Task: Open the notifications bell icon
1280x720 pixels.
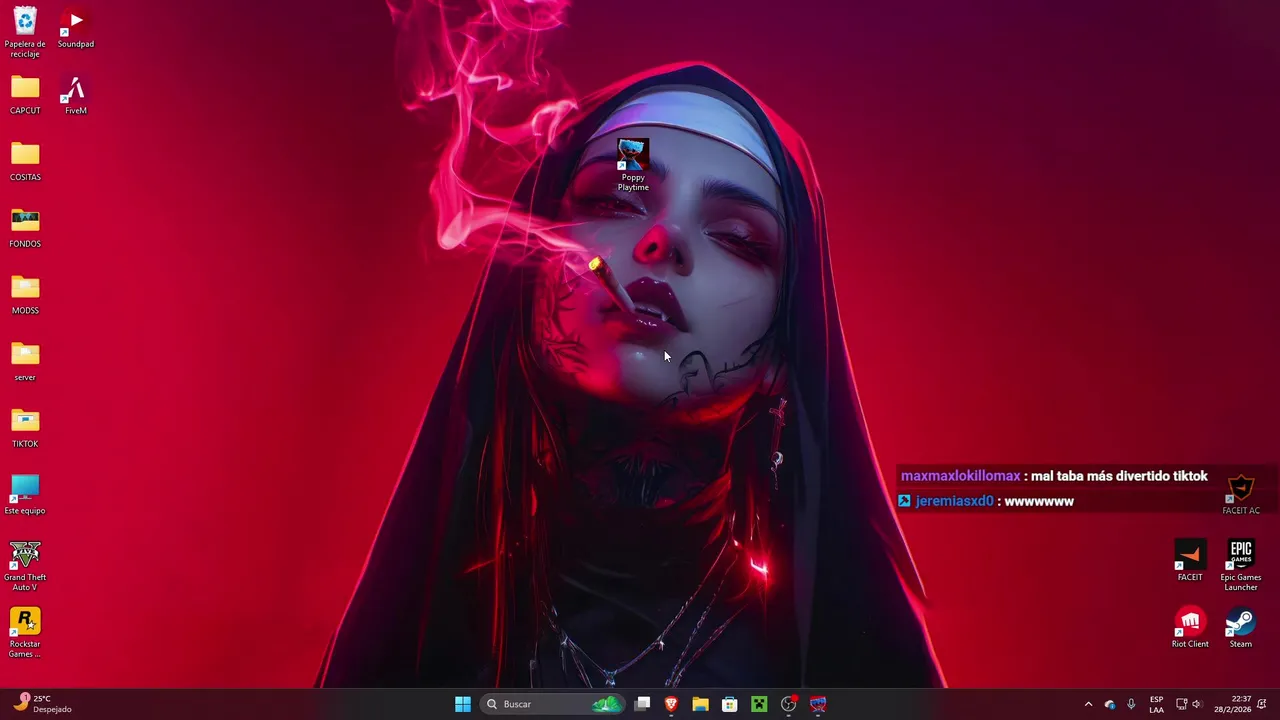Action: (x=1263, y=704)
